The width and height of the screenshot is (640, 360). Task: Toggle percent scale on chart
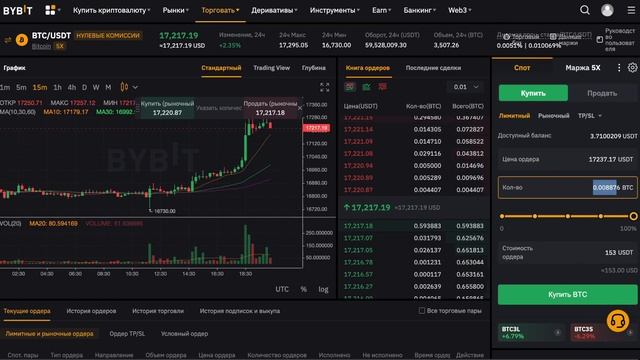click(x=303, y=289)
